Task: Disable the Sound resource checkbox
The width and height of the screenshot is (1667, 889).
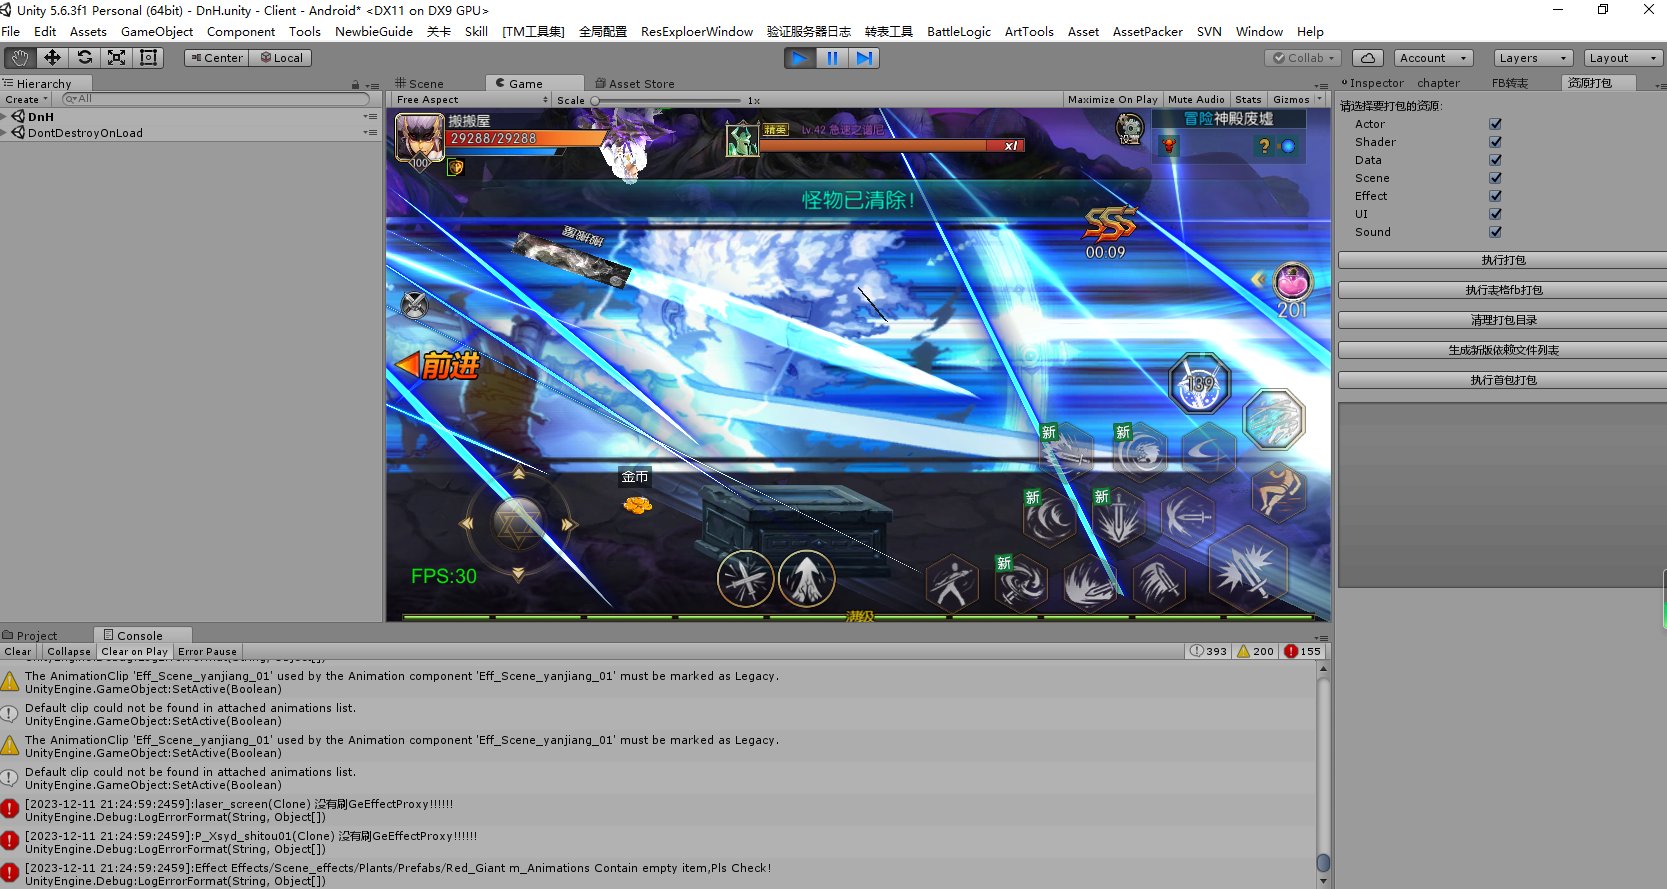Action: click(x=1495, y=232)
